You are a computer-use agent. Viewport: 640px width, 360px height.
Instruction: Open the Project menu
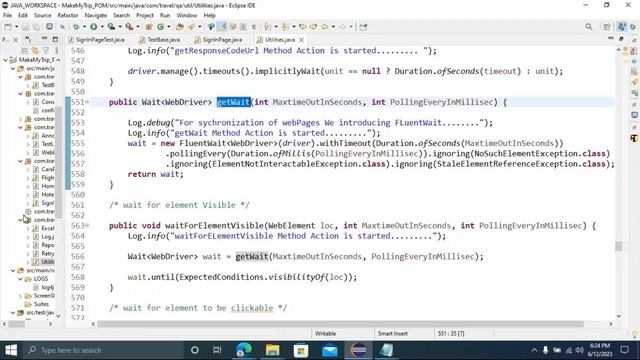[x=145, y=15]
